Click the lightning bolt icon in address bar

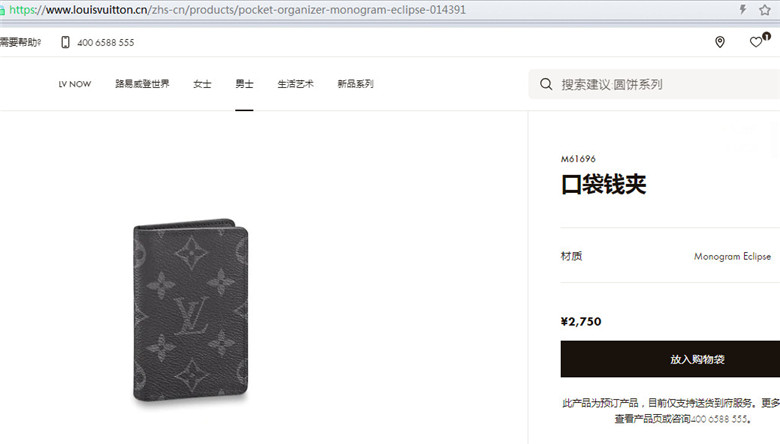pos(743,9)
